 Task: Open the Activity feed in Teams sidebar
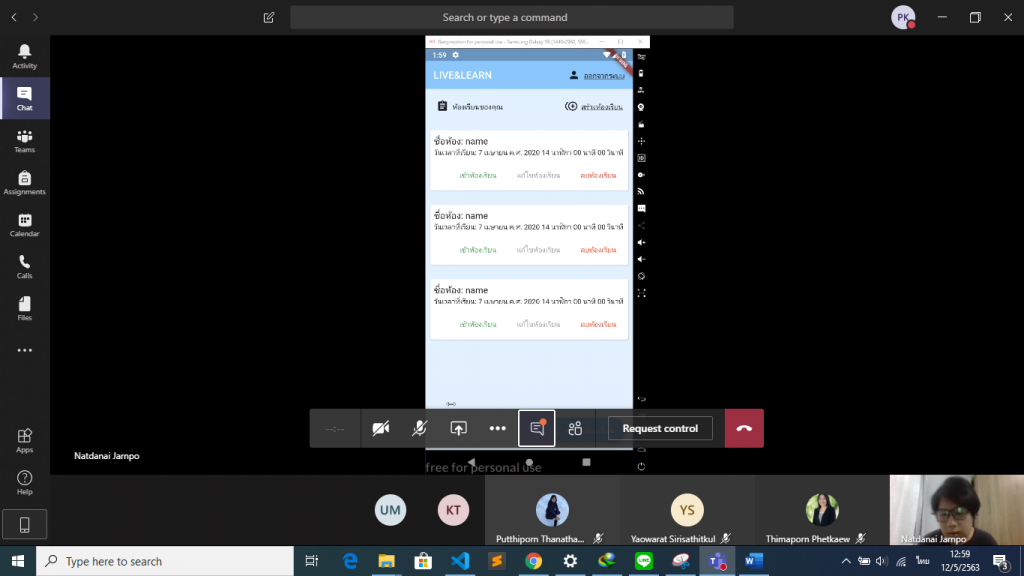click(x=24, y=56)
